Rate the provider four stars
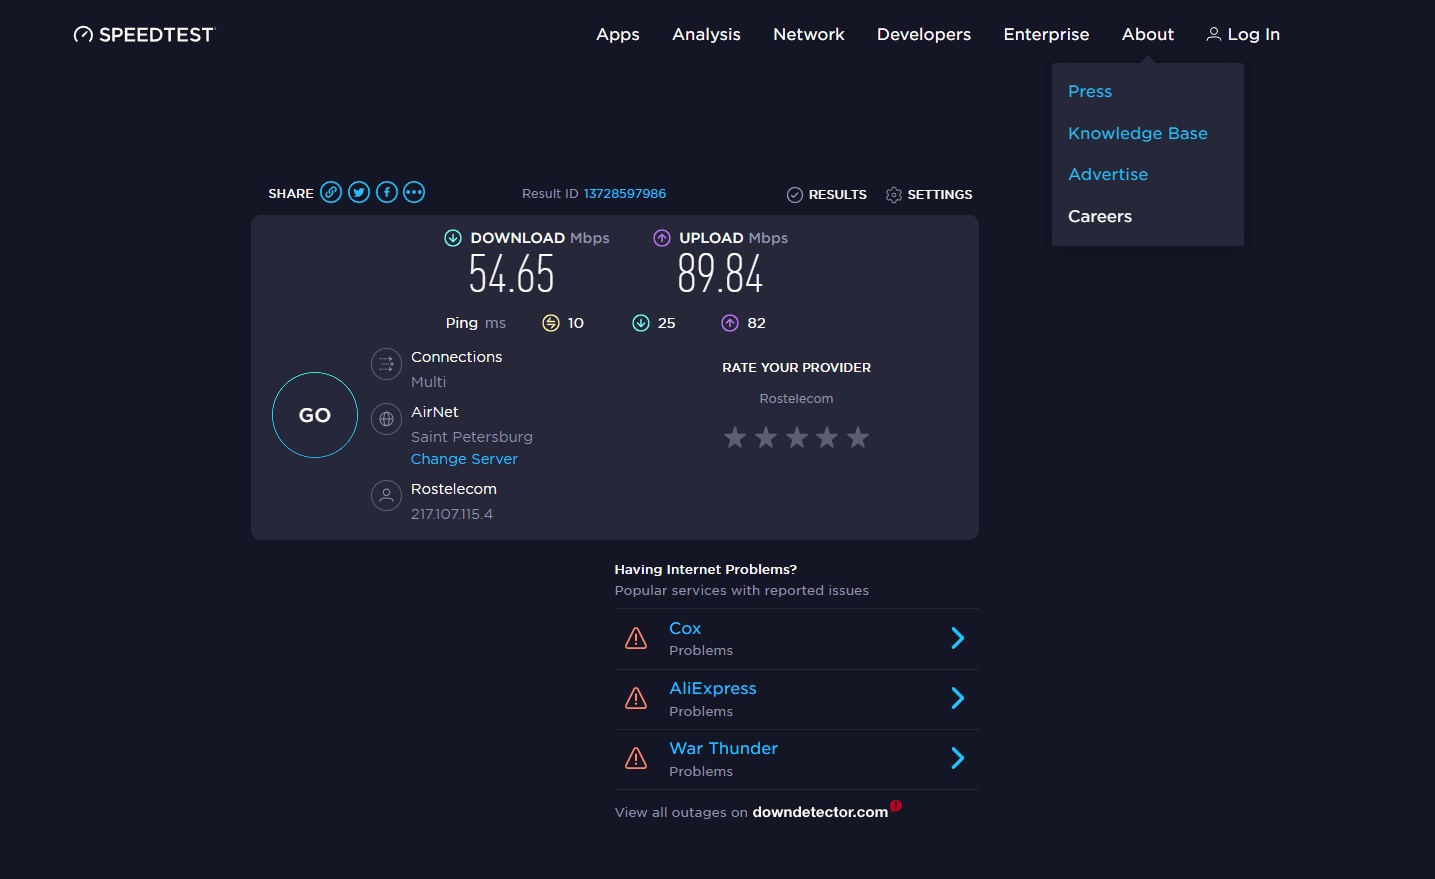This screenshot has height=879, width=1435. pos(827,437)
